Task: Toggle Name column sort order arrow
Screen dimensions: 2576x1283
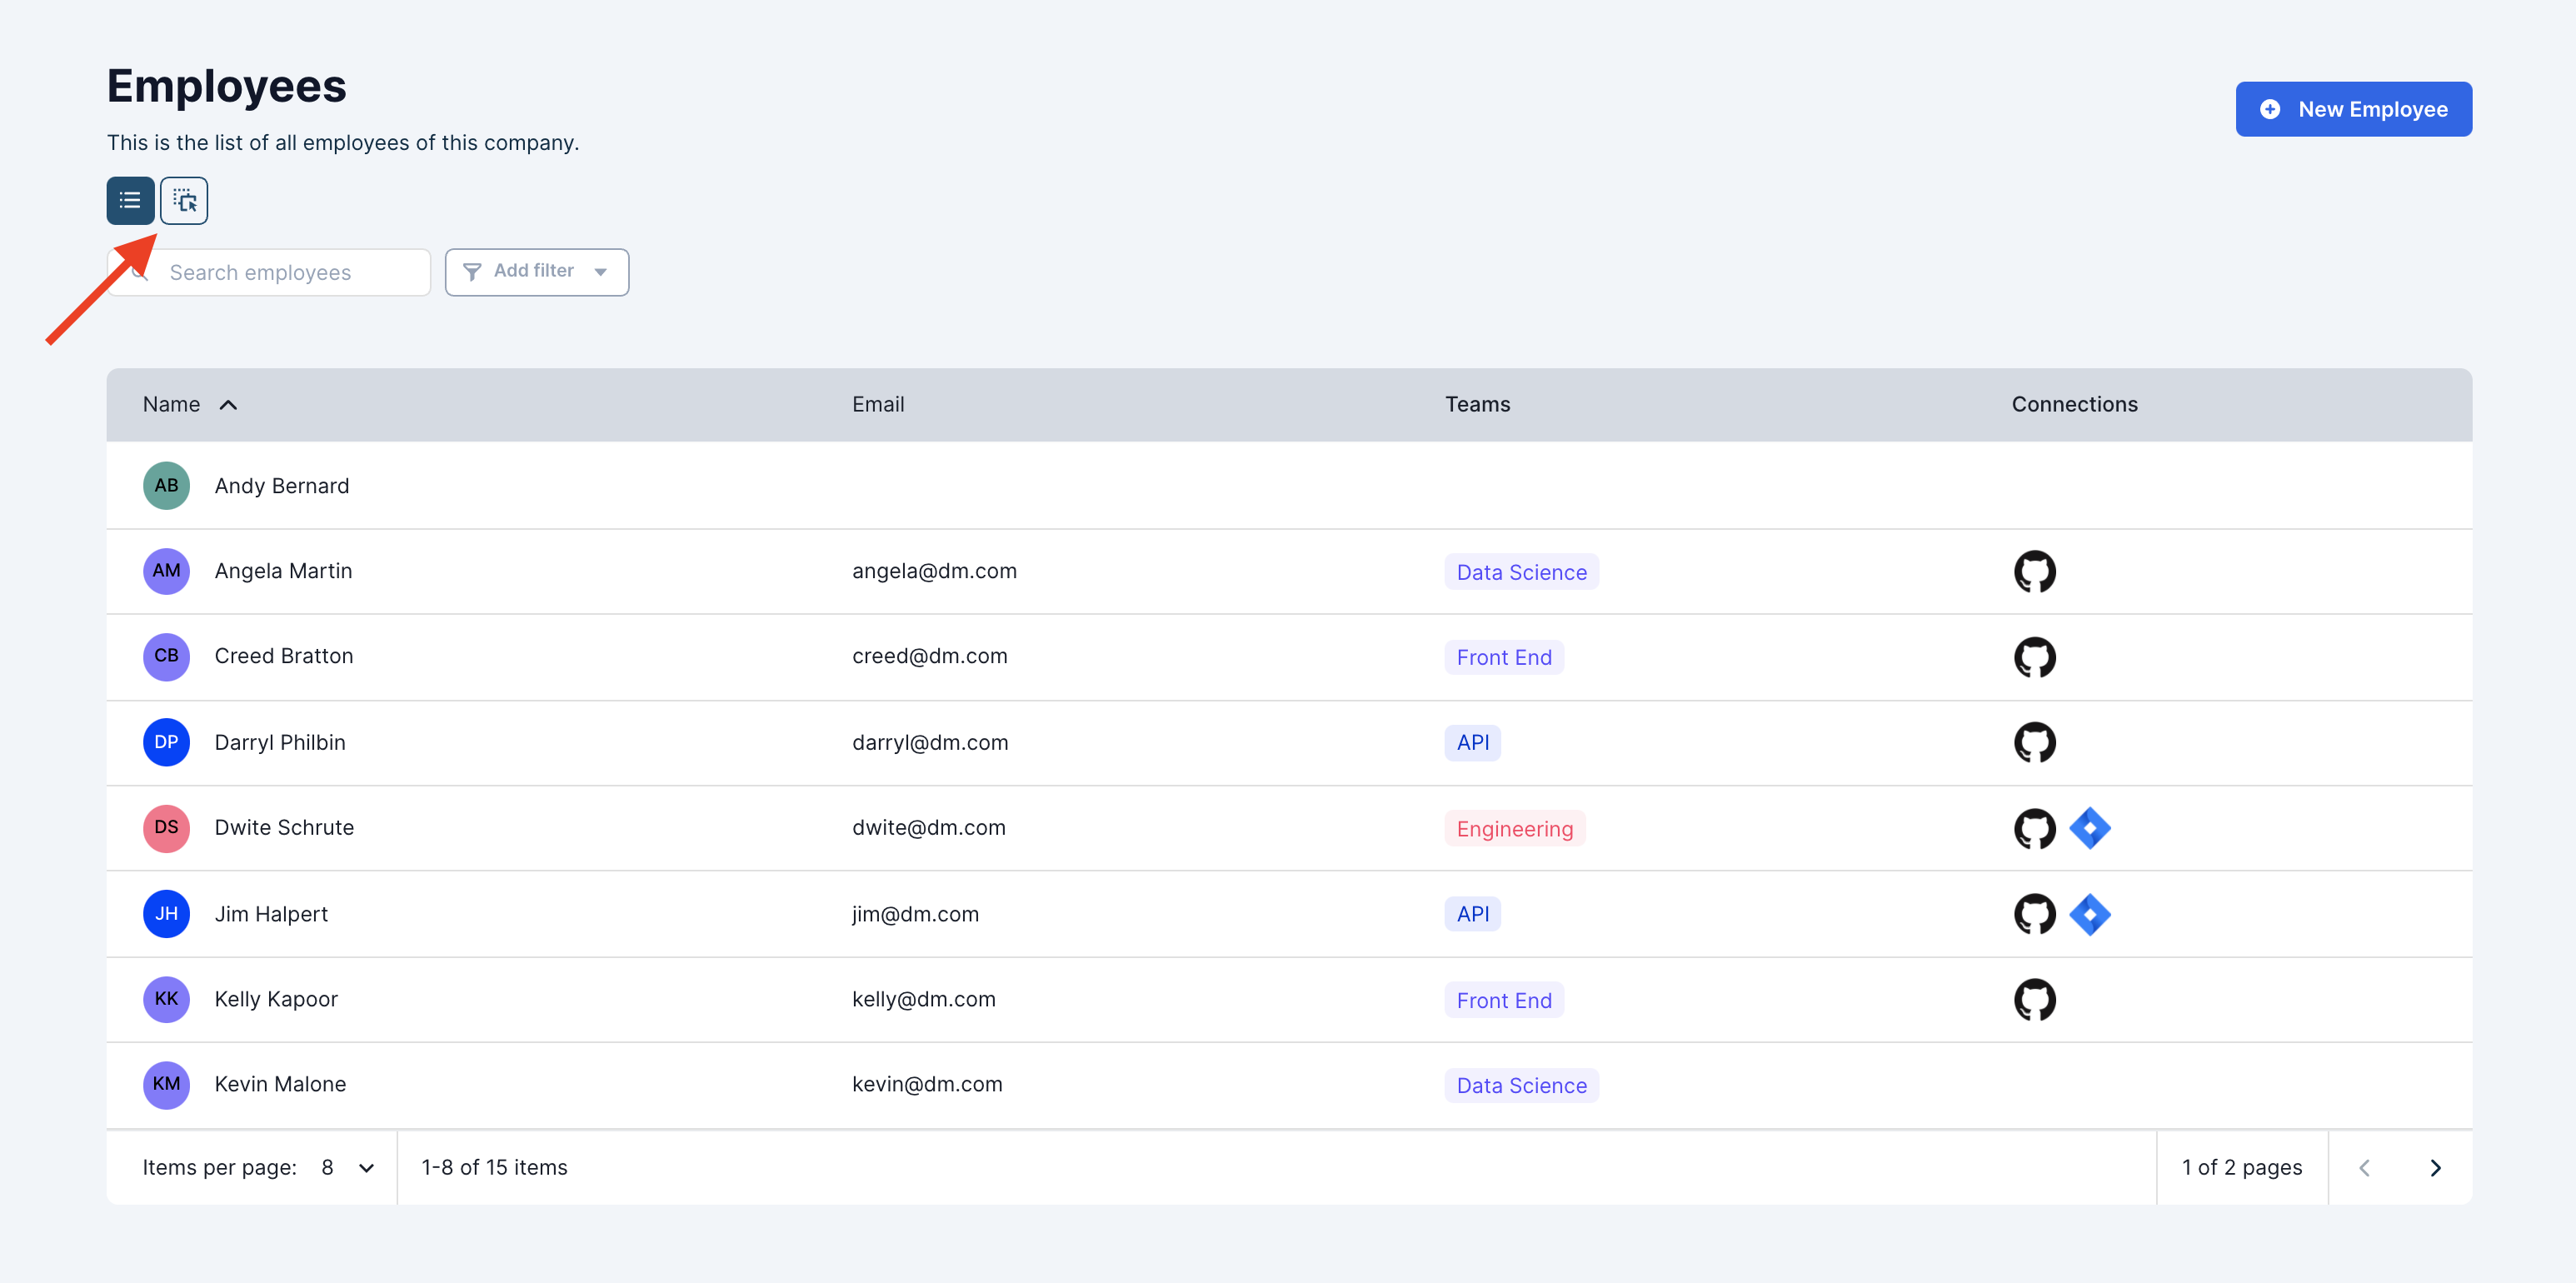Action: point(228,405)
